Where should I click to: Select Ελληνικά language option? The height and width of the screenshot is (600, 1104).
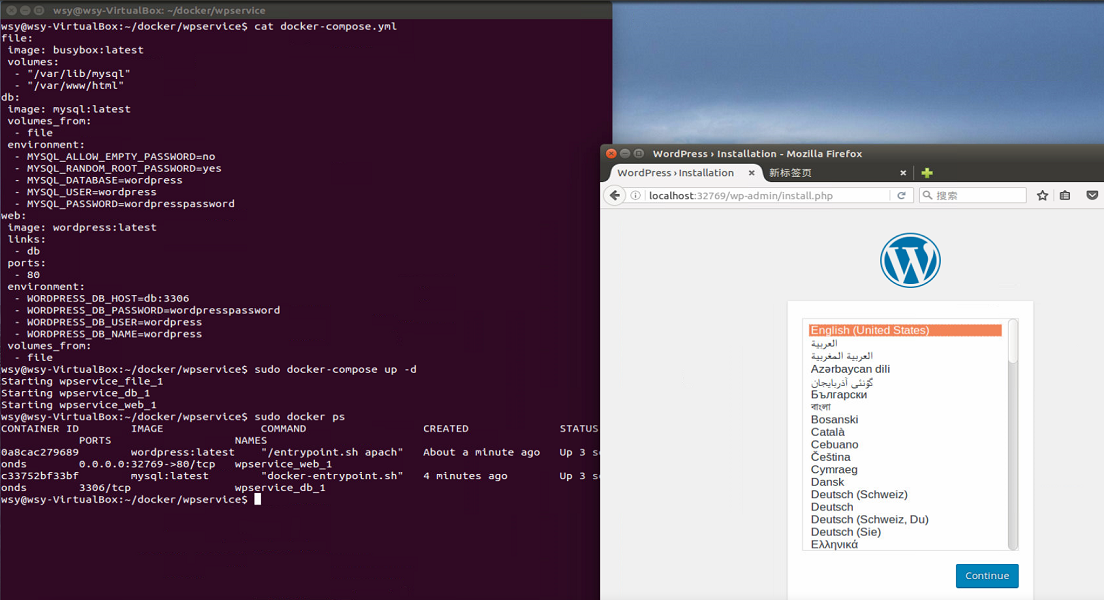tap(834, 544)
